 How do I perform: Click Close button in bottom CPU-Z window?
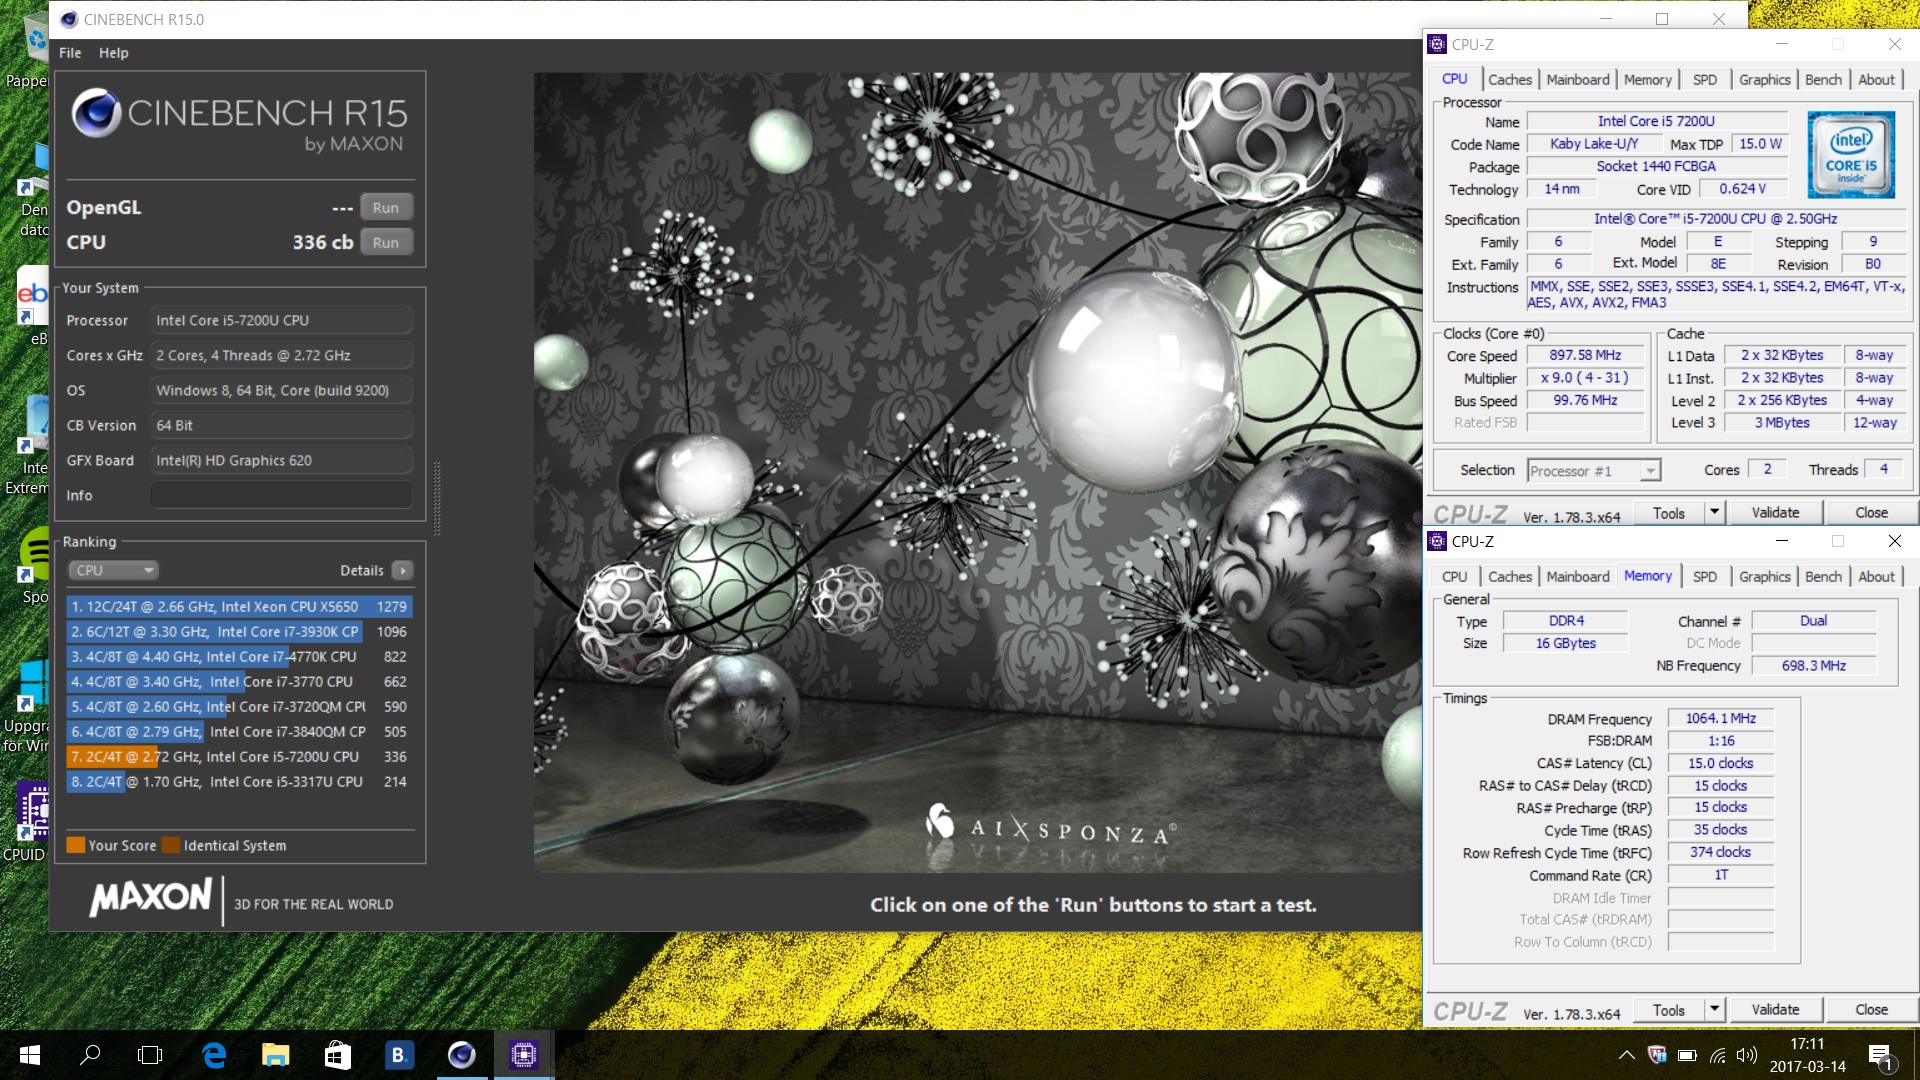[1871, 1010]
